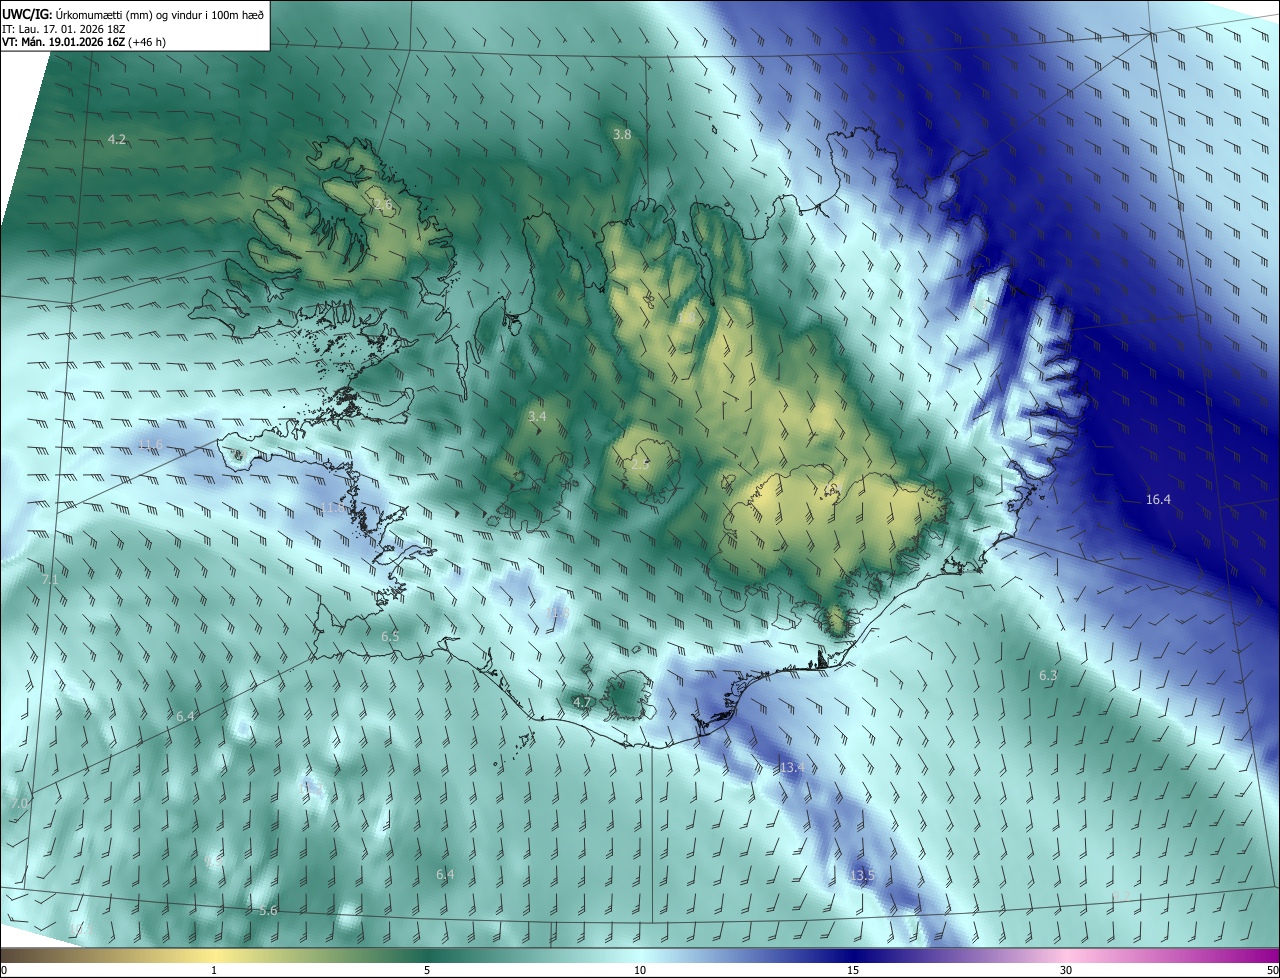Screen dimensions: 1280x978
Task: Click the initial time line "IT: Lau. 17. 01. 2026 18Z"
Action: 63,28
